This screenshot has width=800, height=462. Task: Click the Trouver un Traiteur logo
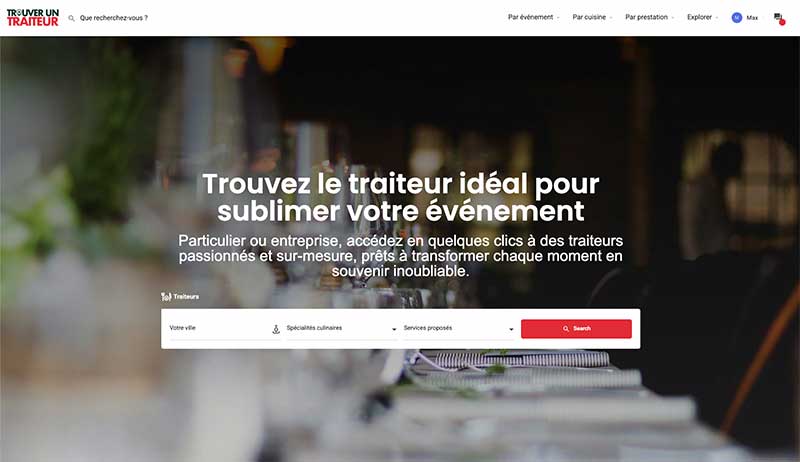[x=33, y=17]
